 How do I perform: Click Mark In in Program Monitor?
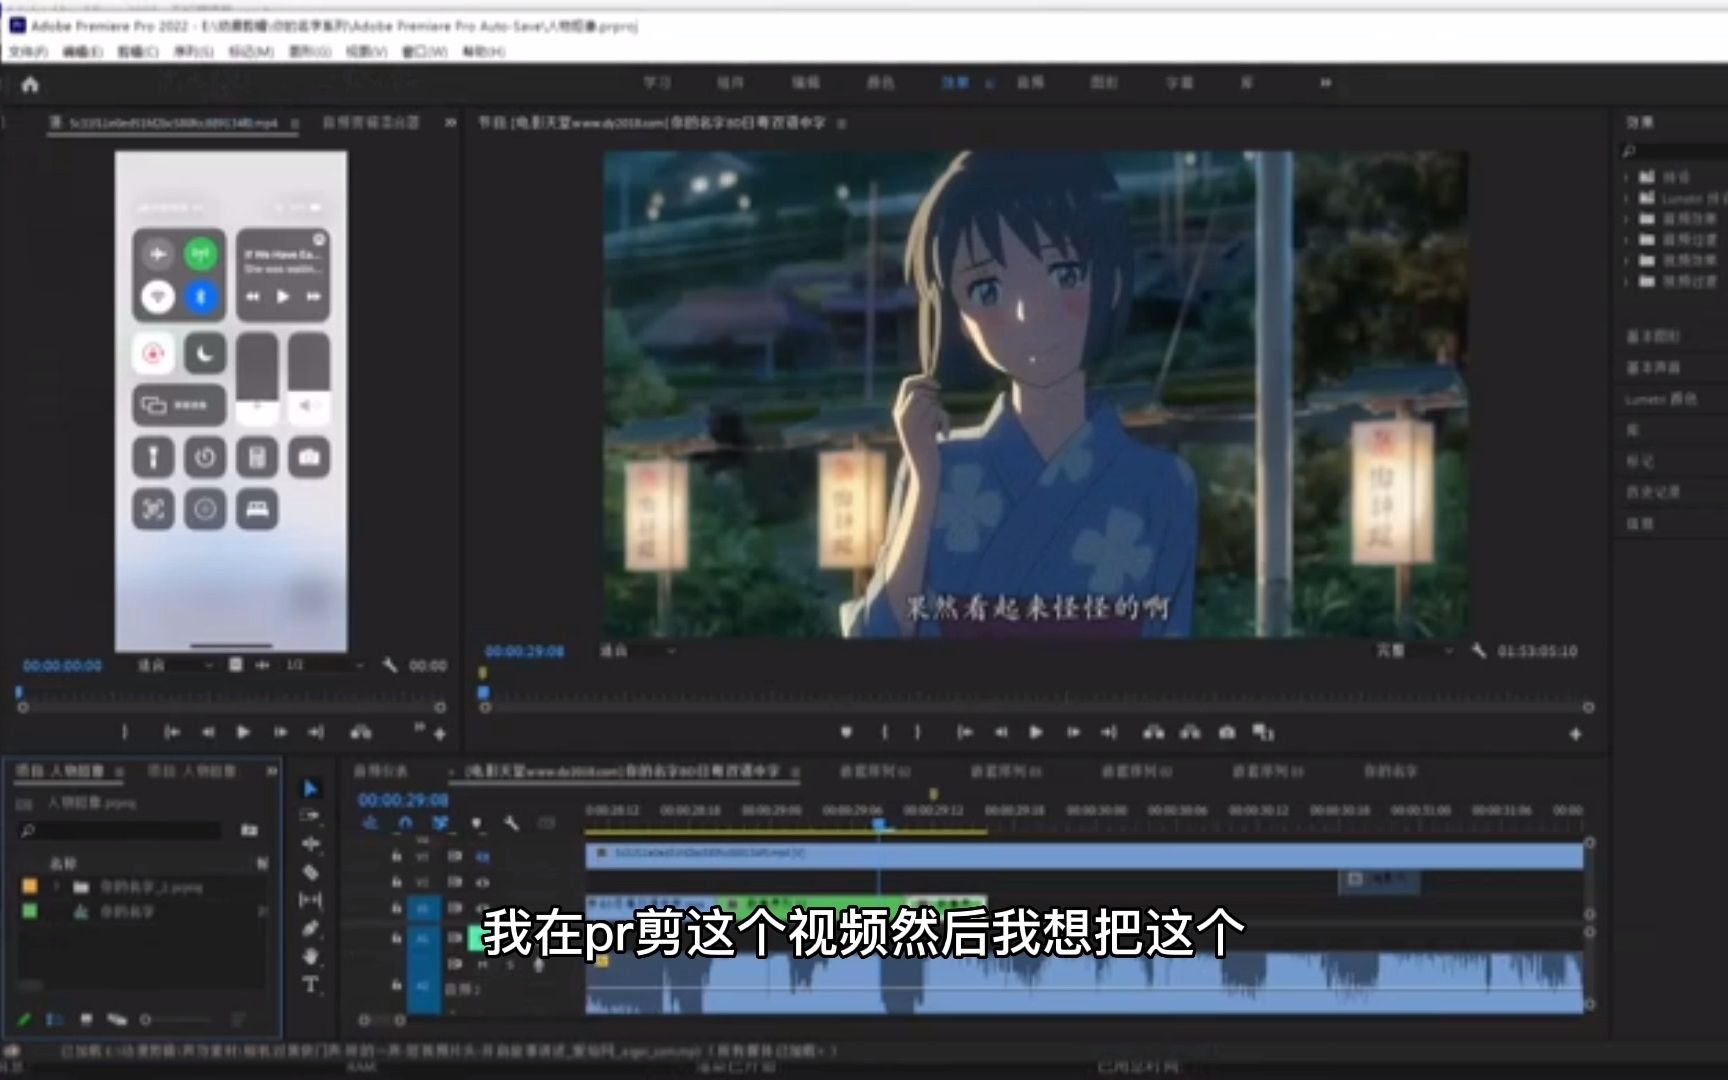885,733
